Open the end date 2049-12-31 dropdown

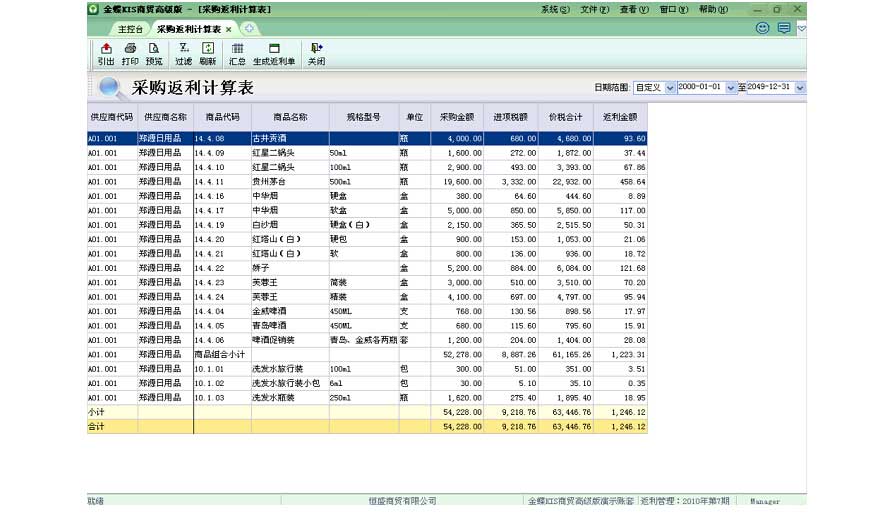[800, 88]
